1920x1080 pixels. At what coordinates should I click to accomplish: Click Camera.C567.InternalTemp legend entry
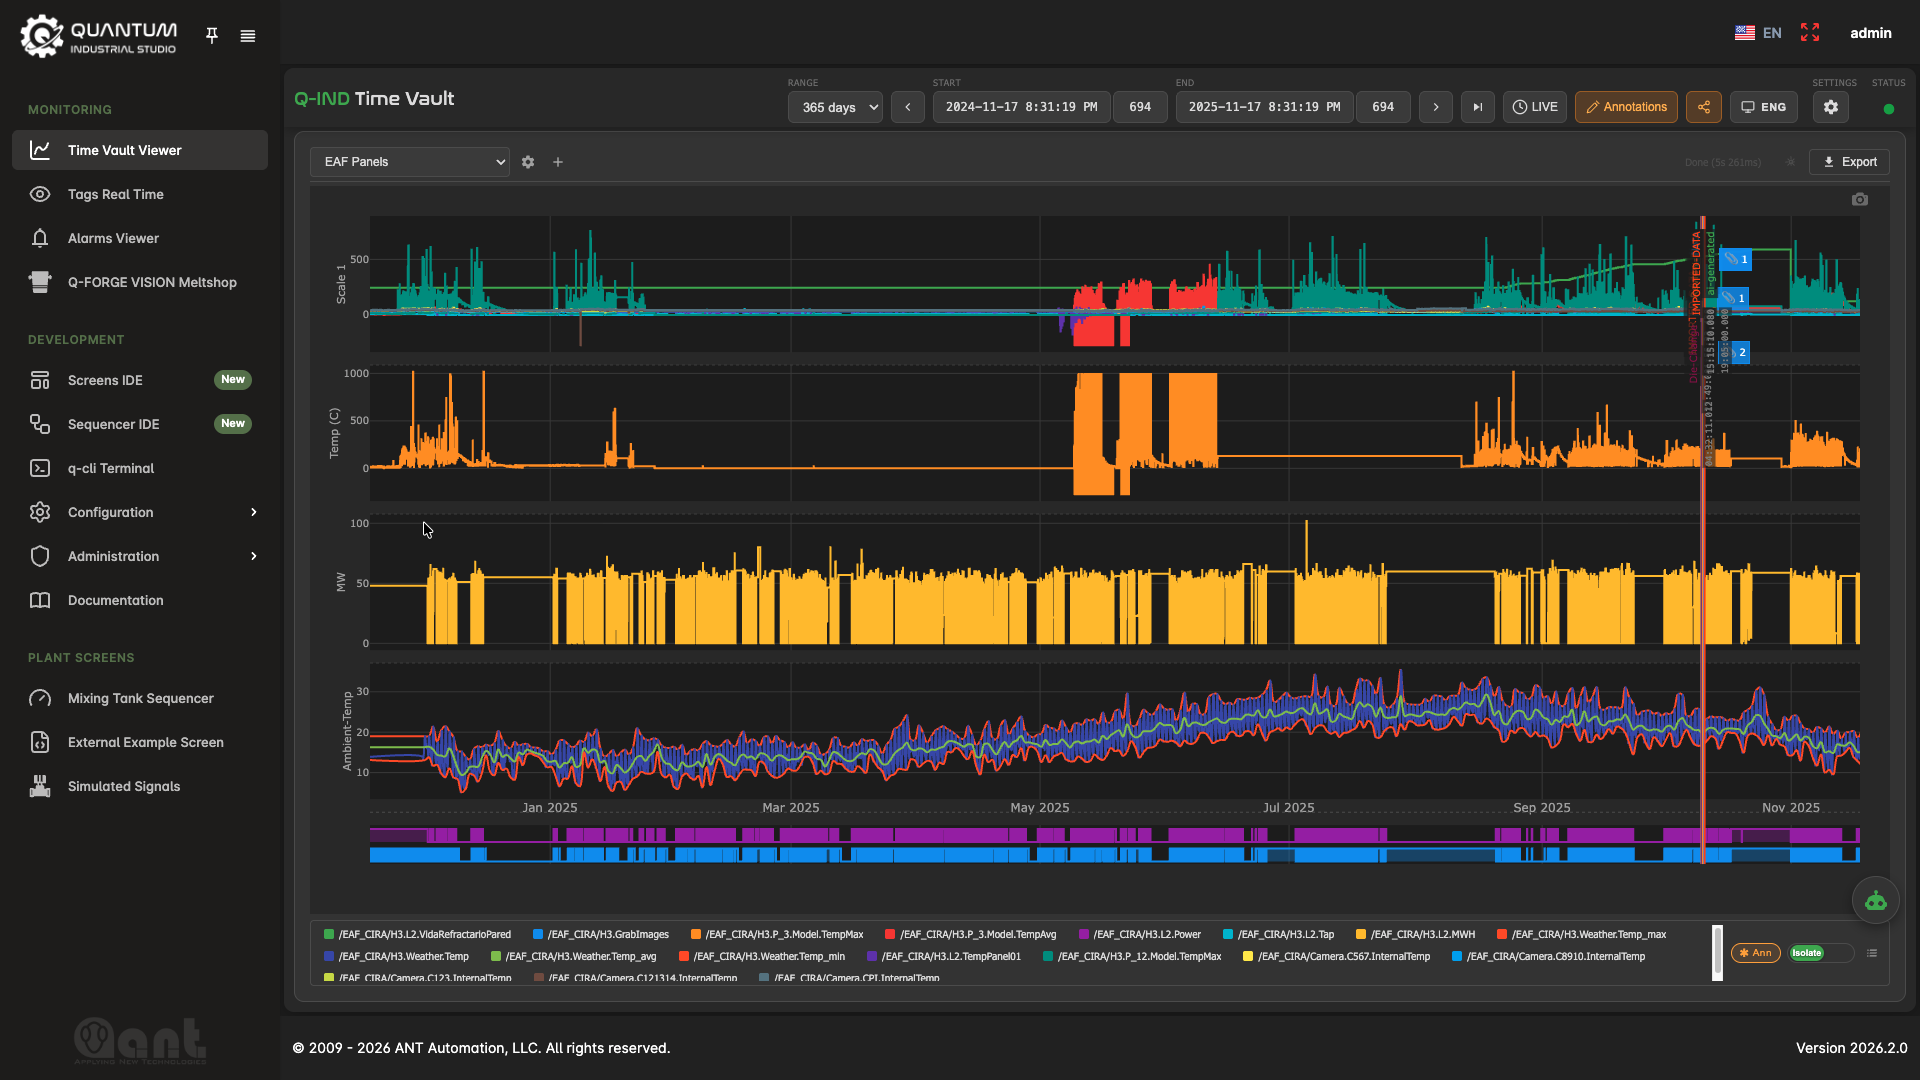(x=1336, y=957)
